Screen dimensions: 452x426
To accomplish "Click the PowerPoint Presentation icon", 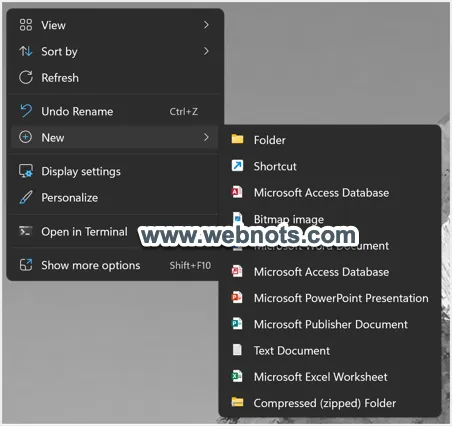I will tap(237, 297).
